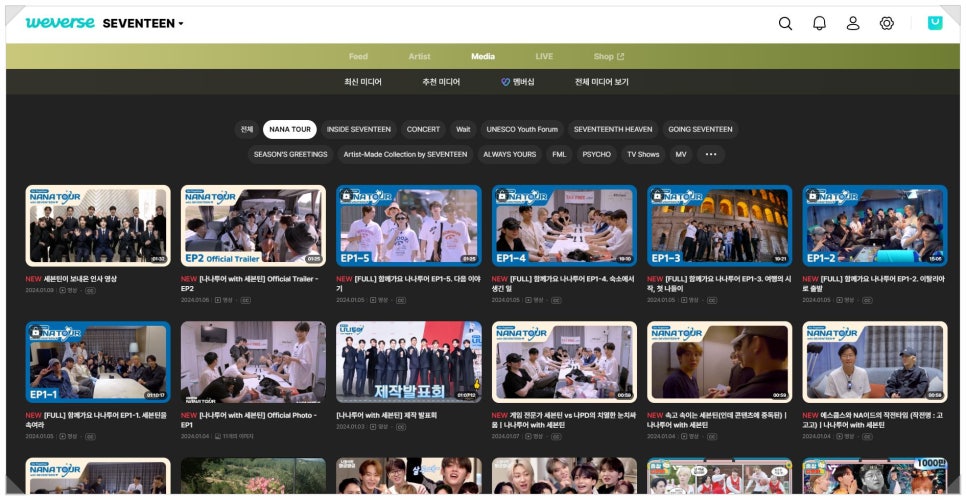Select the INSIDE SEVENTEEN filter chip
The height and width of the screenshot is (500, 966).
pos(359,129)
